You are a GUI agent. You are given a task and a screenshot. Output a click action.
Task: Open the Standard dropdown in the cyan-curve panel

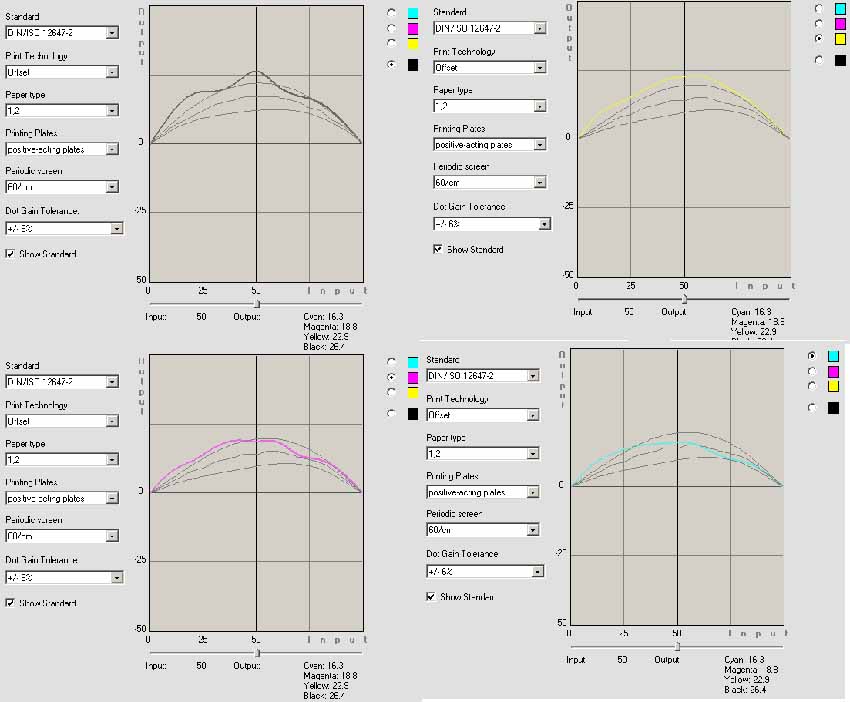533,376
